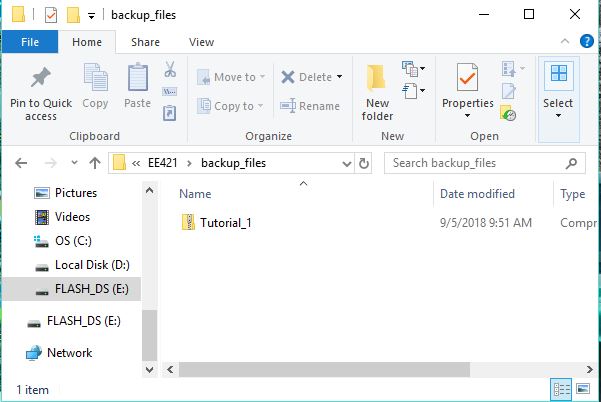This screenshot has width=601, height=402.
Task: Click the Paste clipboard icon
Action: [x=138, y=77]
